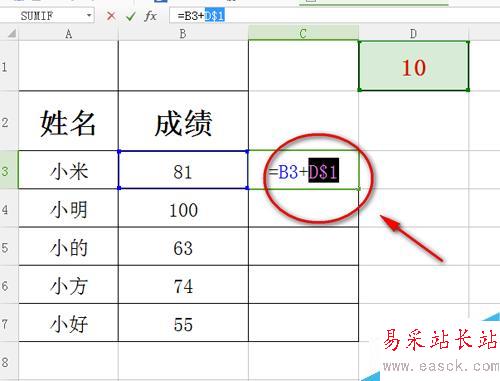Screen dimensions: 500x381
Task: Click the cell editing =B3+D$1
Action: pyautogui.click(x=303, y=170)
